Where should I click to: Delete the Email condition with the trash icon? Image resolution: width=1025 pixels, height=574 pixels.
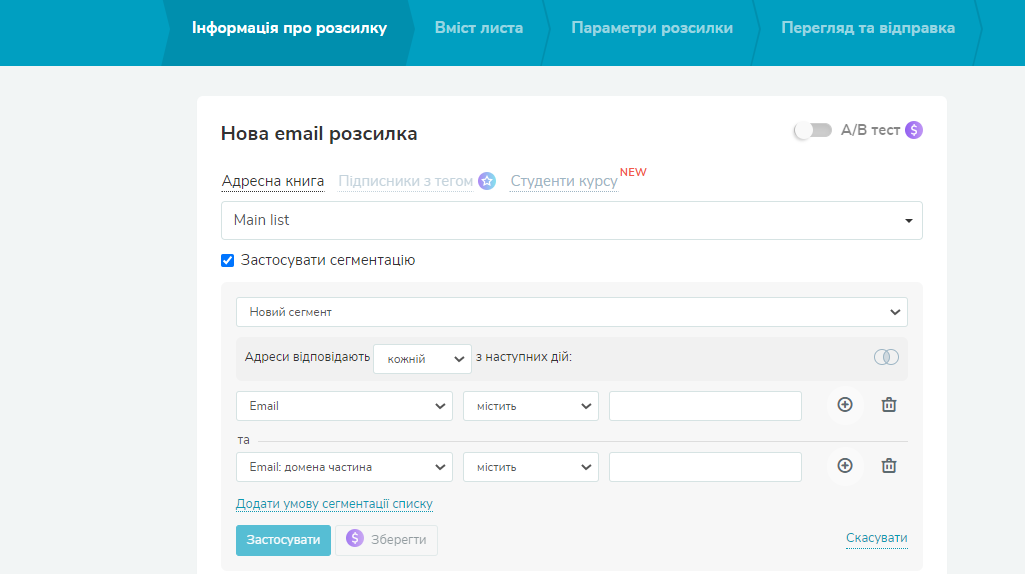tap(888, 405)
